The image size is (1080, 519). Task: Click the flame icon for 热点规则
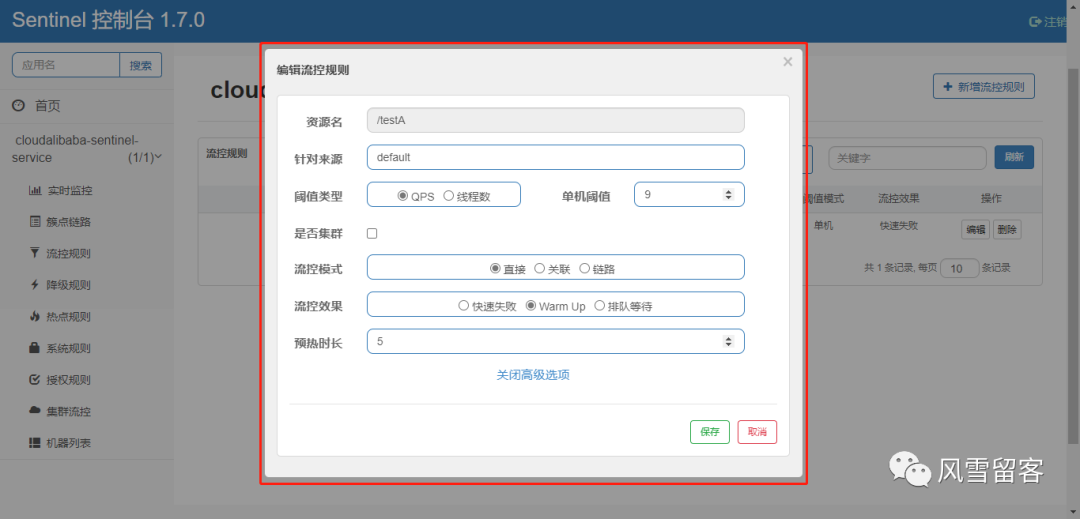[34, 317]
